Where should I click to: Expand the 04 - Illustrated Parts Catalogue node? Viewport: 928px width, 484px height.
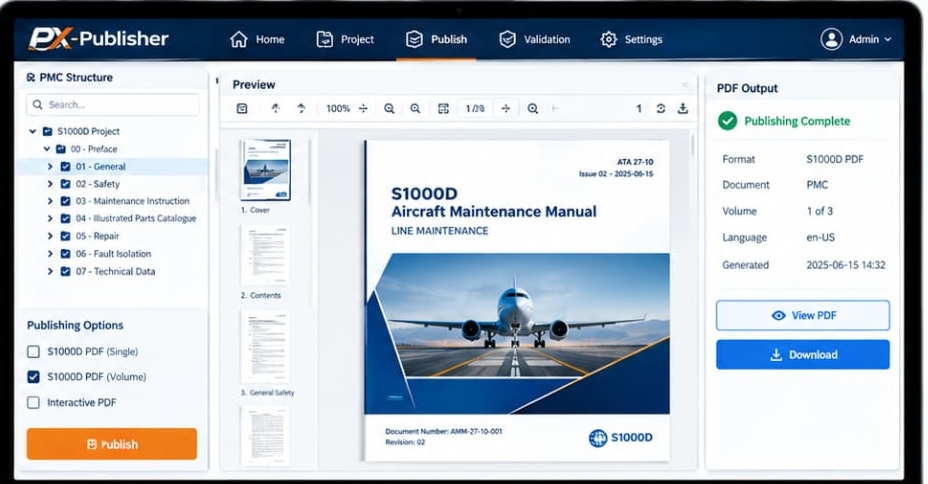click(x=50, y=218)
